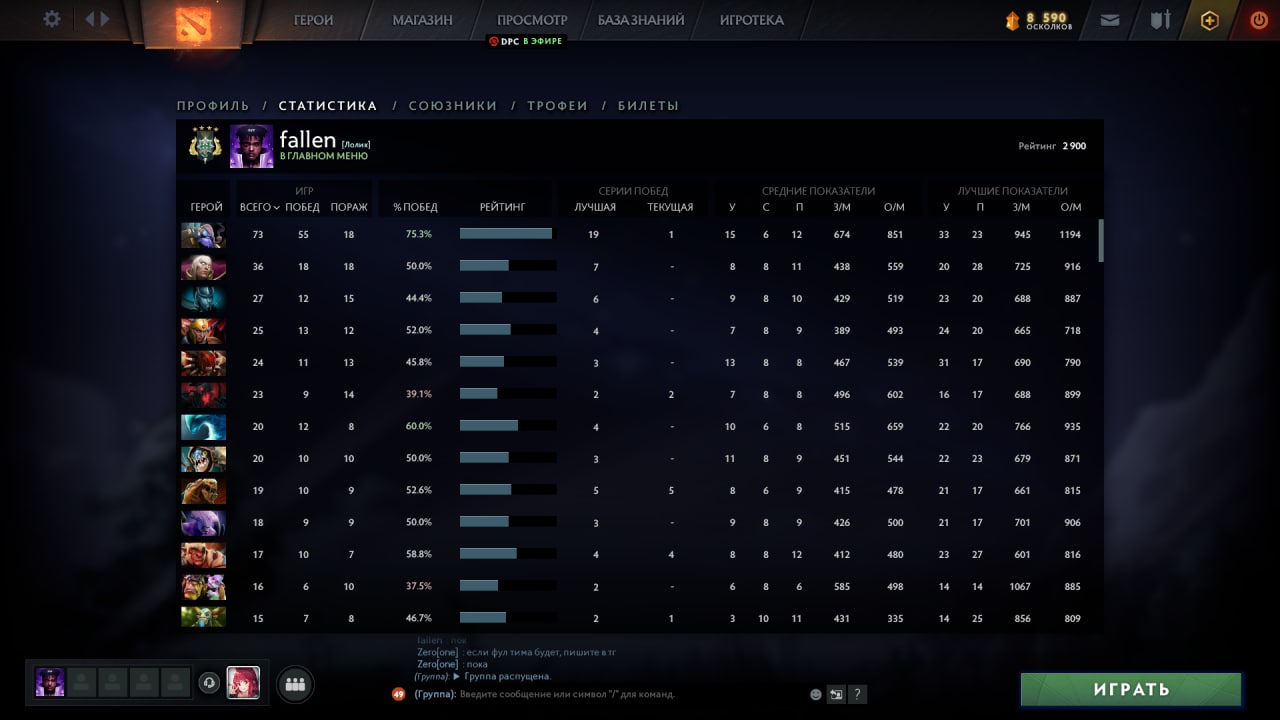
Task: Click the rank medal beside fallen
Action: 205,146
